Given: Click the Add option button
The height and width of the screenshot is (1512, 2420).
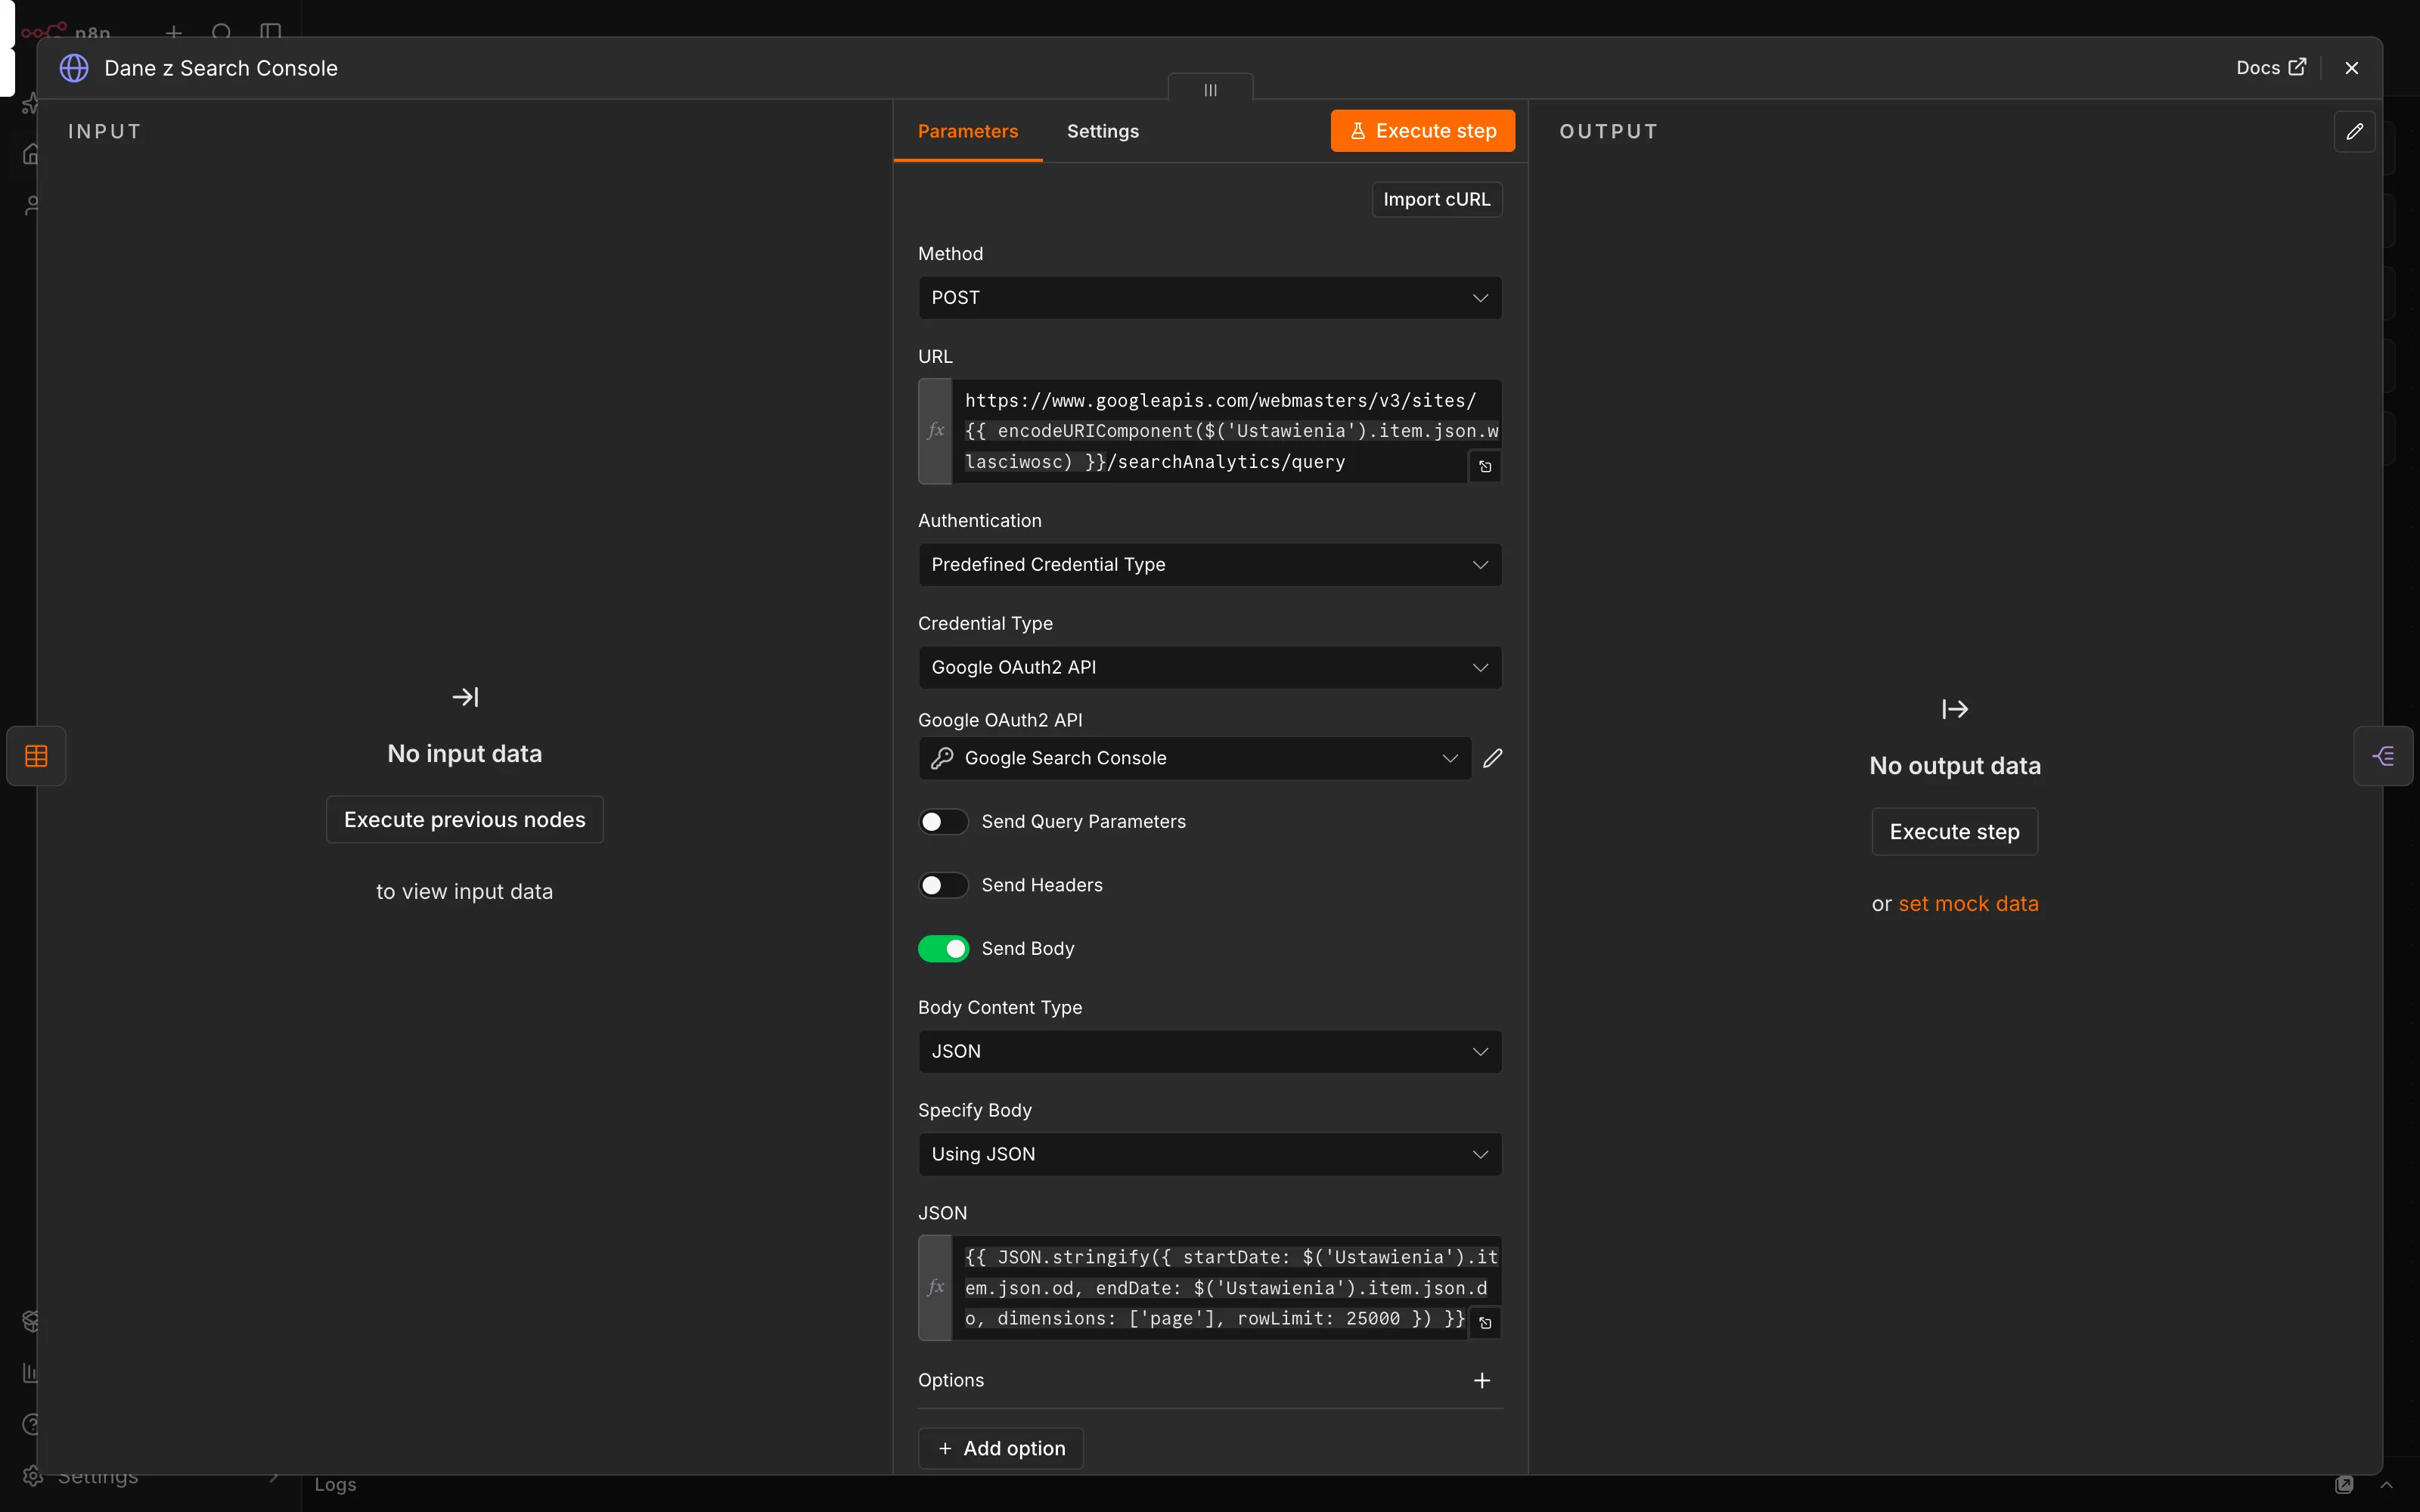Looking at the screenshot, I should coord(1000,1448).
